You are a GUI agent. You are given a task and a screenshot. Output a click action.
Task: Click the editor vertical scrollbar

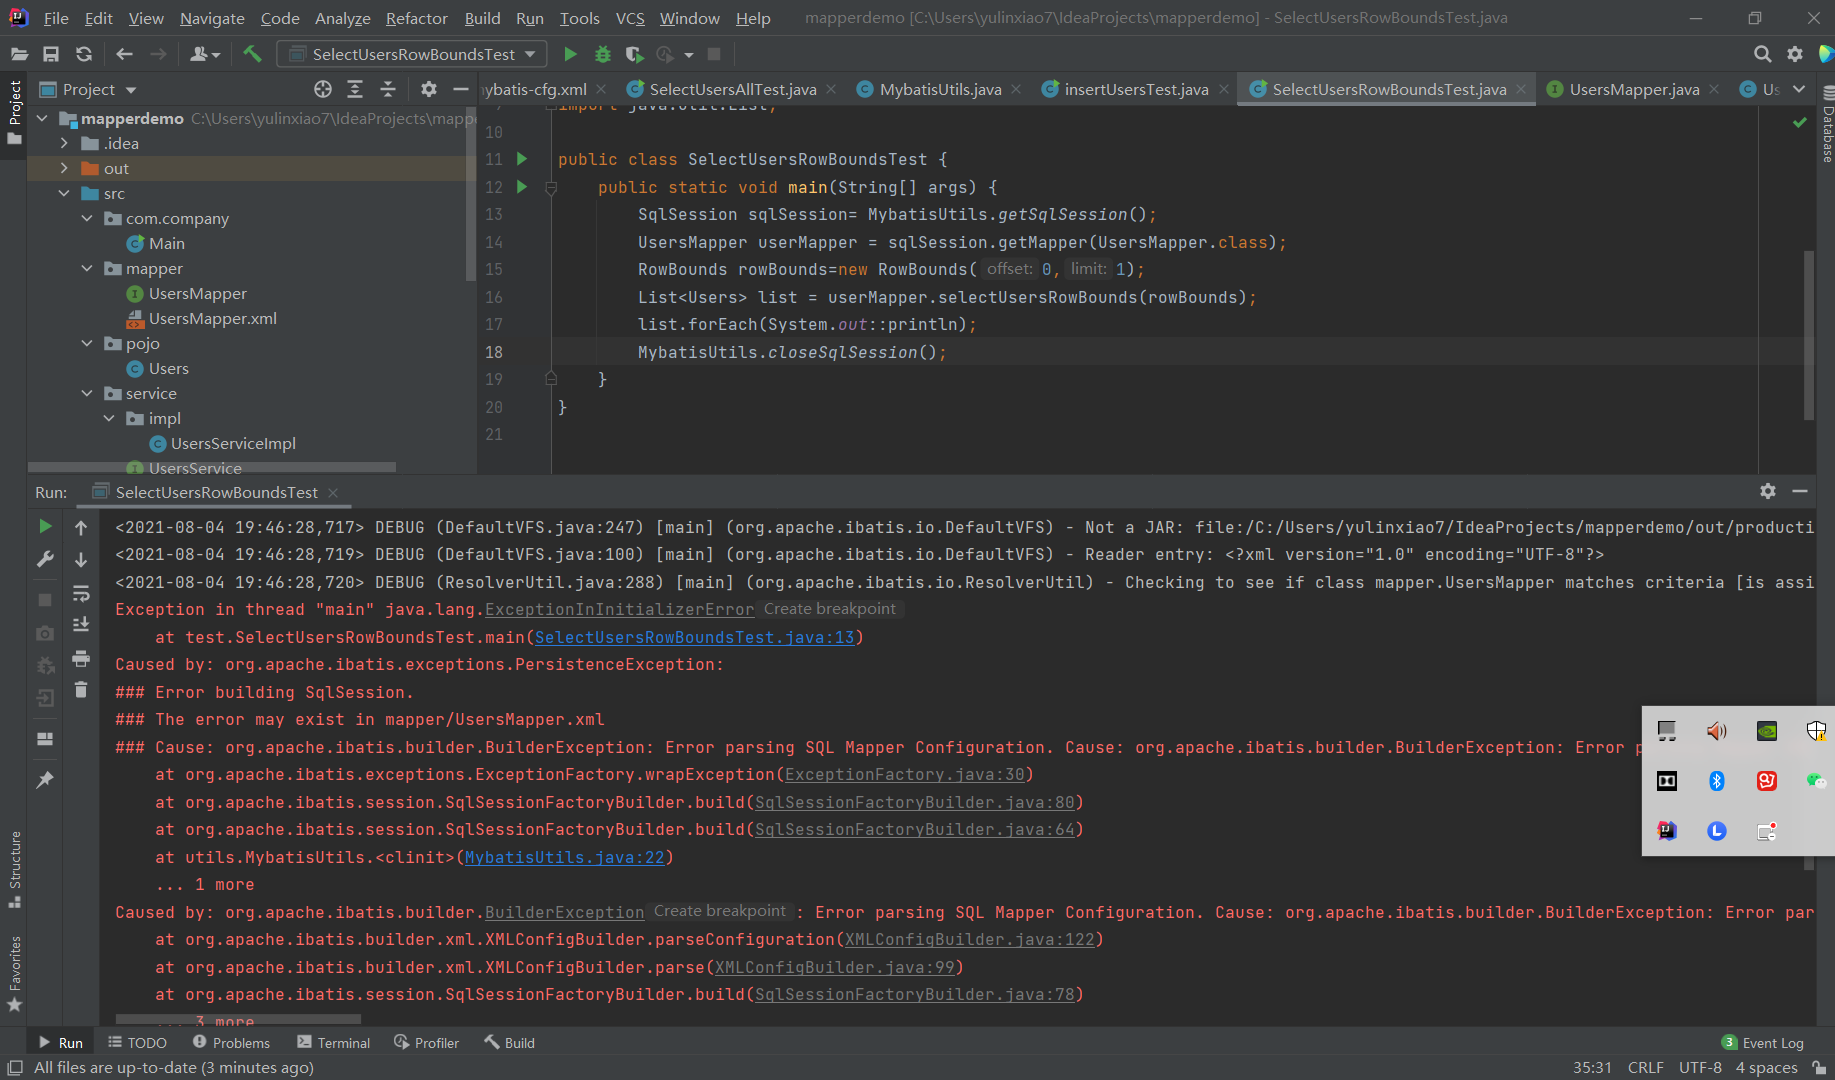pos(1808,335)
